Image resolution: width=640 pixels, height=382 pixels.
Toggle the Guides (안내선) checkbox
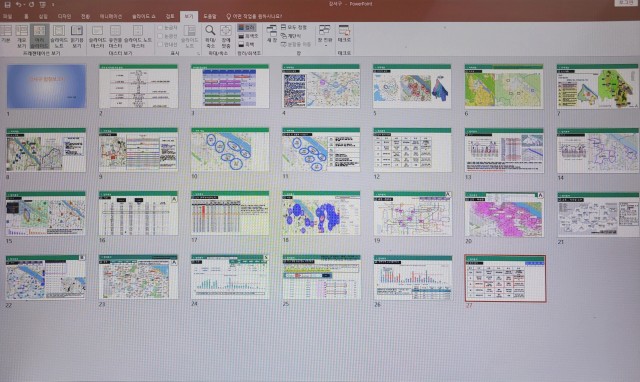pyautogui.click(x=168, y=44)
